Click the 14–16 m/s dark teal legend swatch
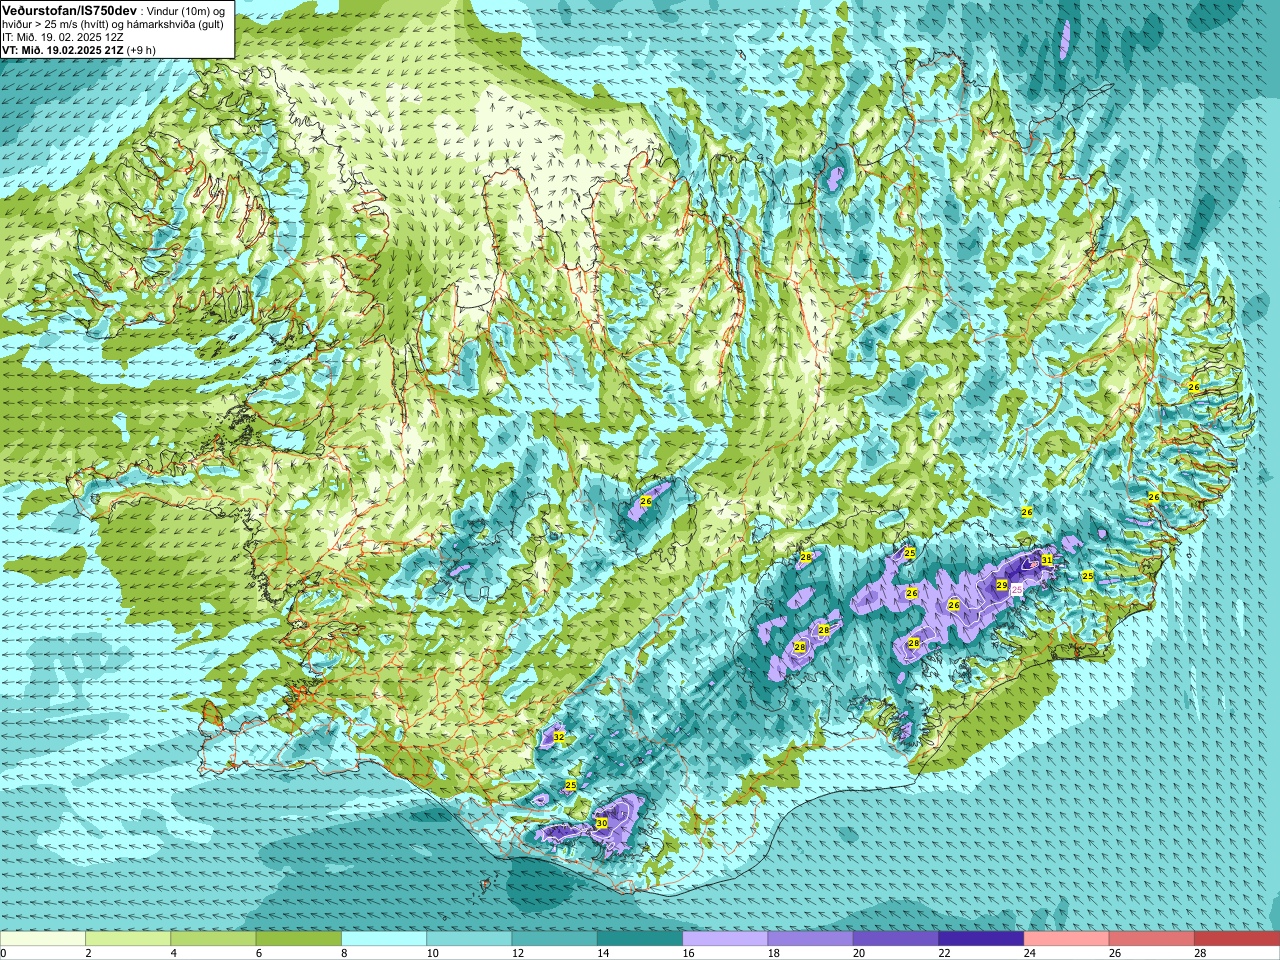Image resolution: width=1280 pixels, height=960 pixels. tap(640, 939)
